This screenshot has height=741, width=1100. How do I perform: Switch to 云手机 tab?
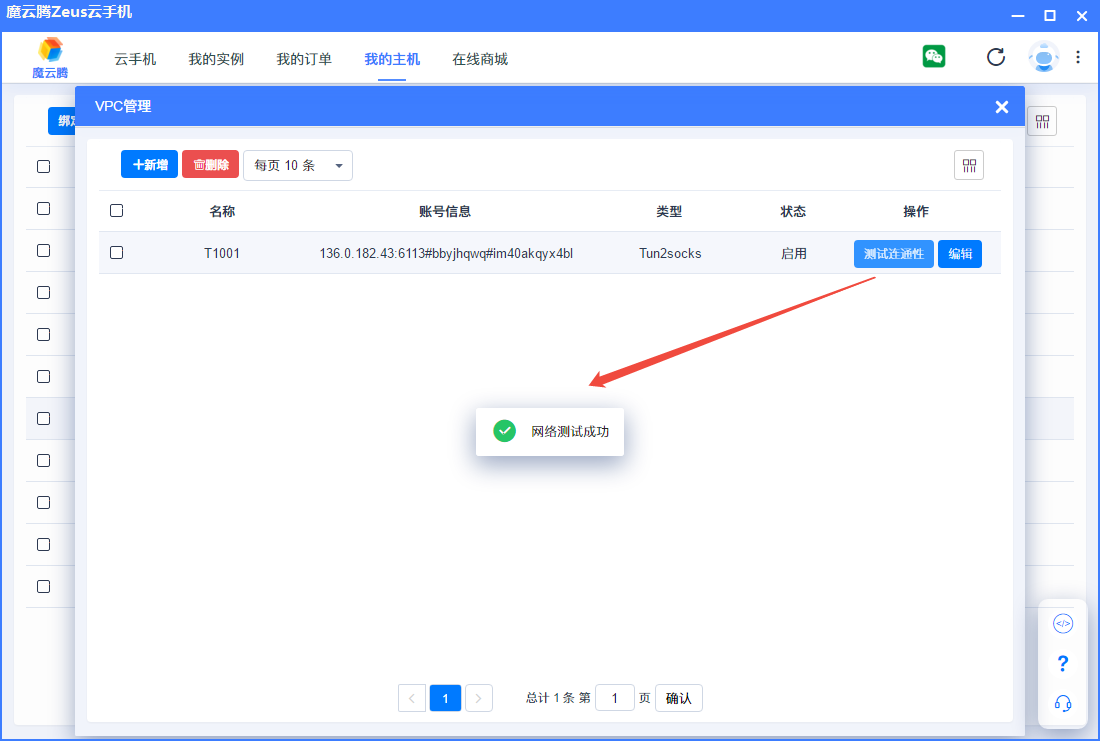coord(135,59)
